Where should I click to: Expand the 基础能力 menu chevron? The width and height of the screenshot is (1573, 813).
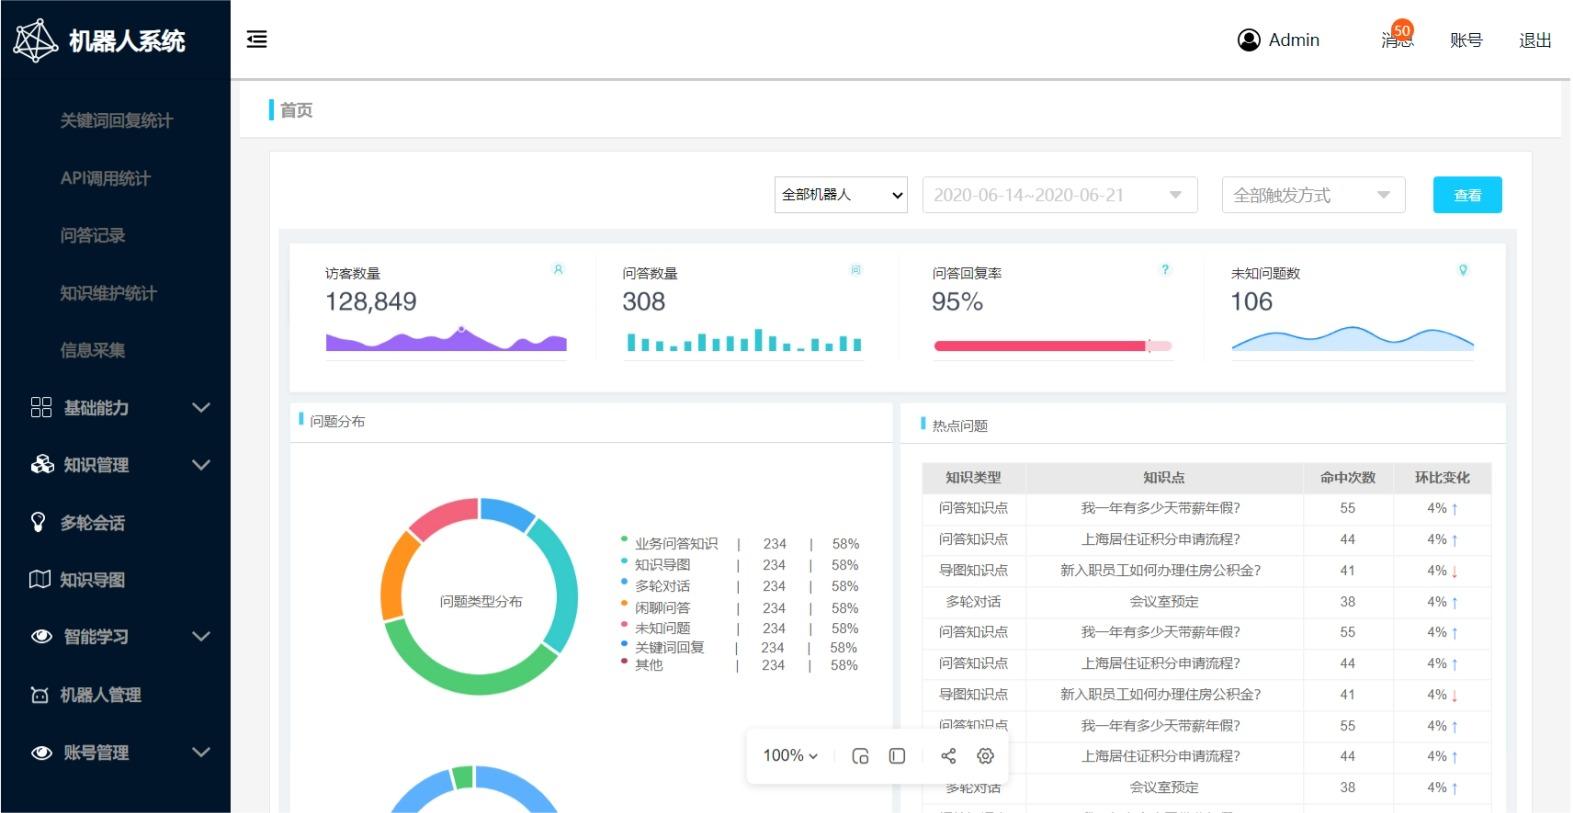point(201,407)
